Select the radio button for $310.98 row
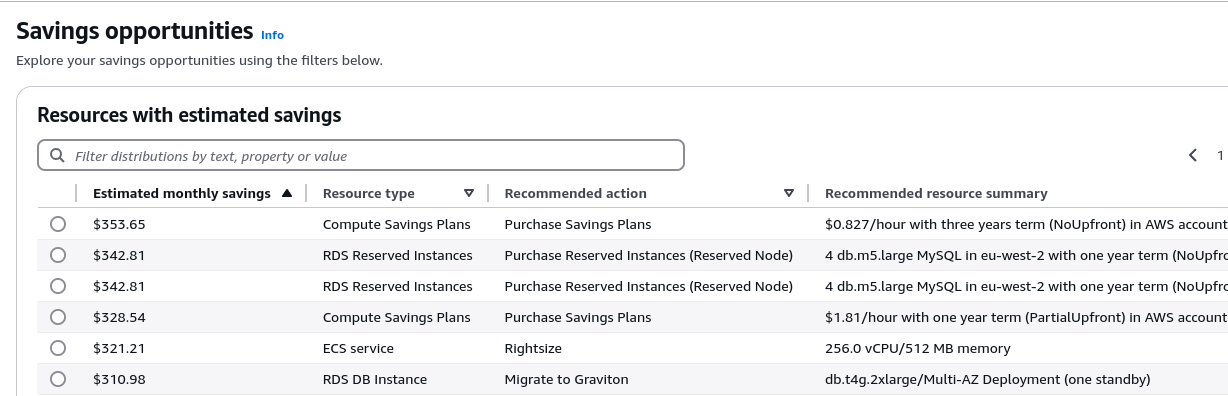Screen dimensions: 1228x396 click(58, 379)
